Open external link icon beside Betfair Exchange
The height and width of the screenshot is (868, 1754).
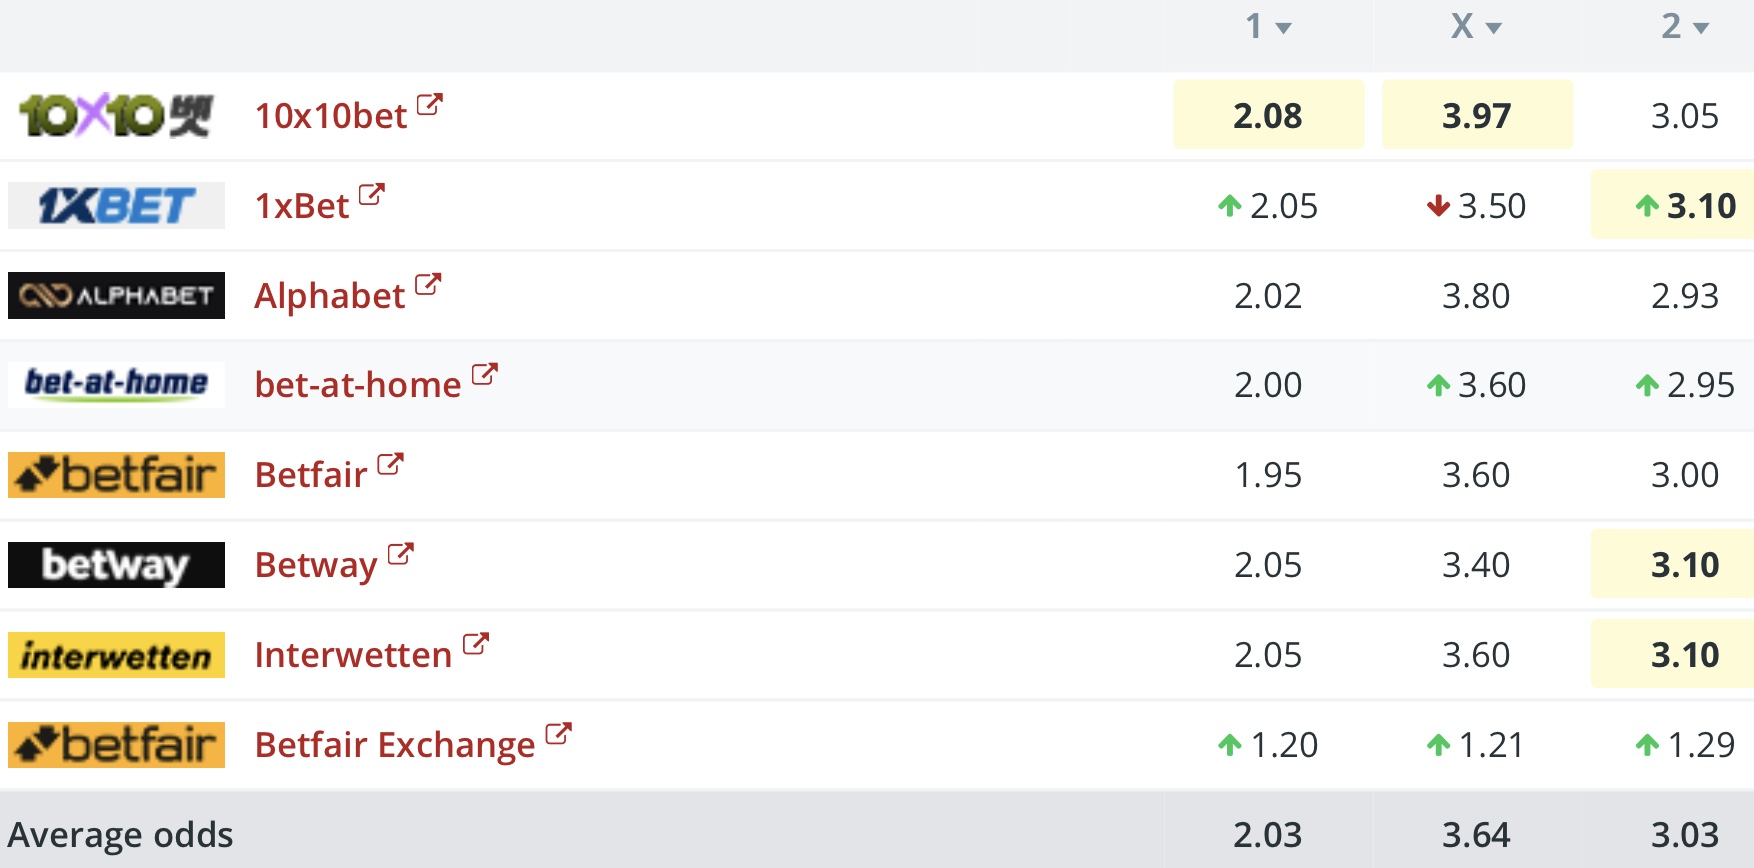coord(558,733)
